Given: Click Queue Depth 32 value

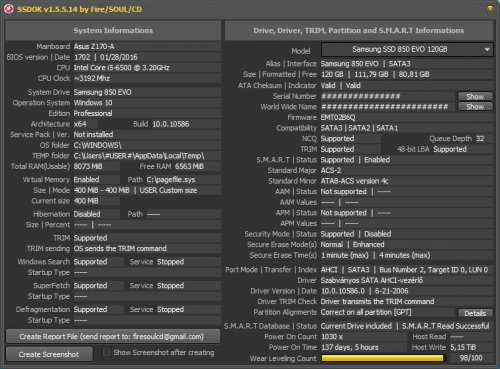Looking at the screenshot, I should pos(480,139).
